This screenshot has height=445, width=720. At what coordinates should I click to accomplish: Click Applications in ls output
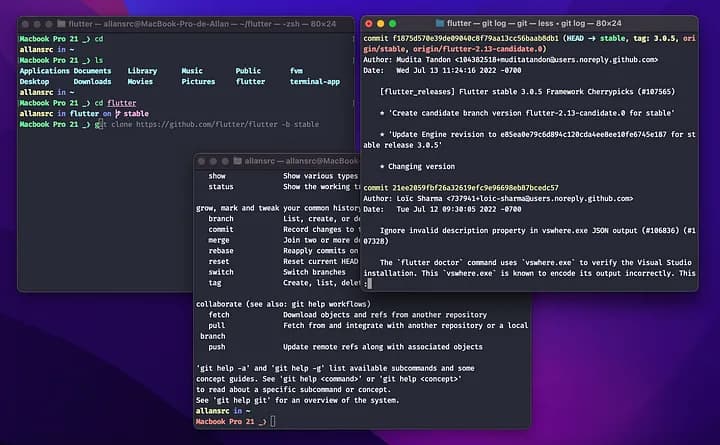tap(45, 71)
